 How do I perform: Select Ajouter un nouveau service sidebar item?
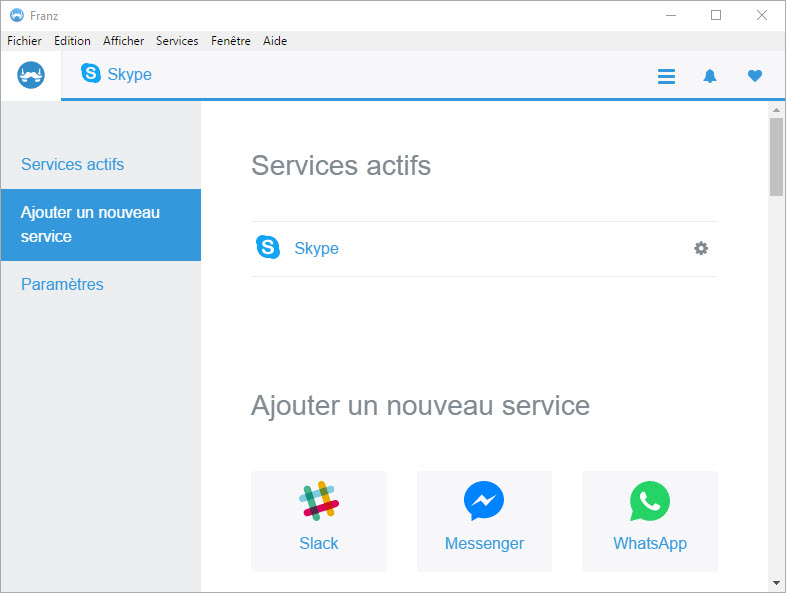pos(101,225)
